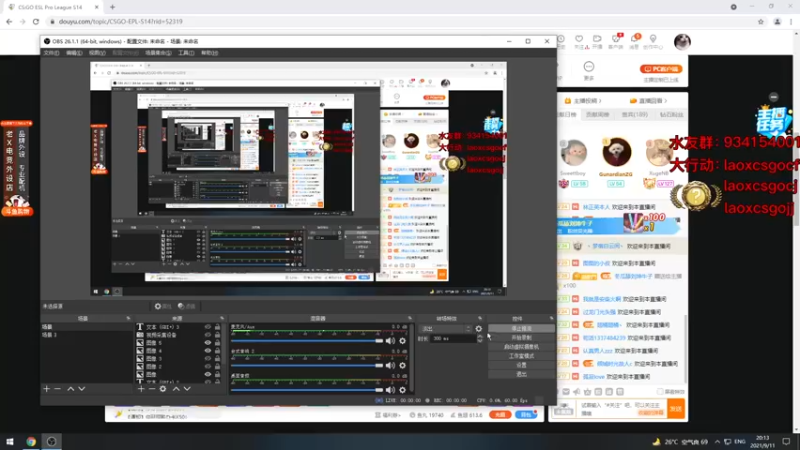Enable the 屏蔽特效 checkbox in chat
The width and height of the screenshot is (800, 450).
pos(660,392)
